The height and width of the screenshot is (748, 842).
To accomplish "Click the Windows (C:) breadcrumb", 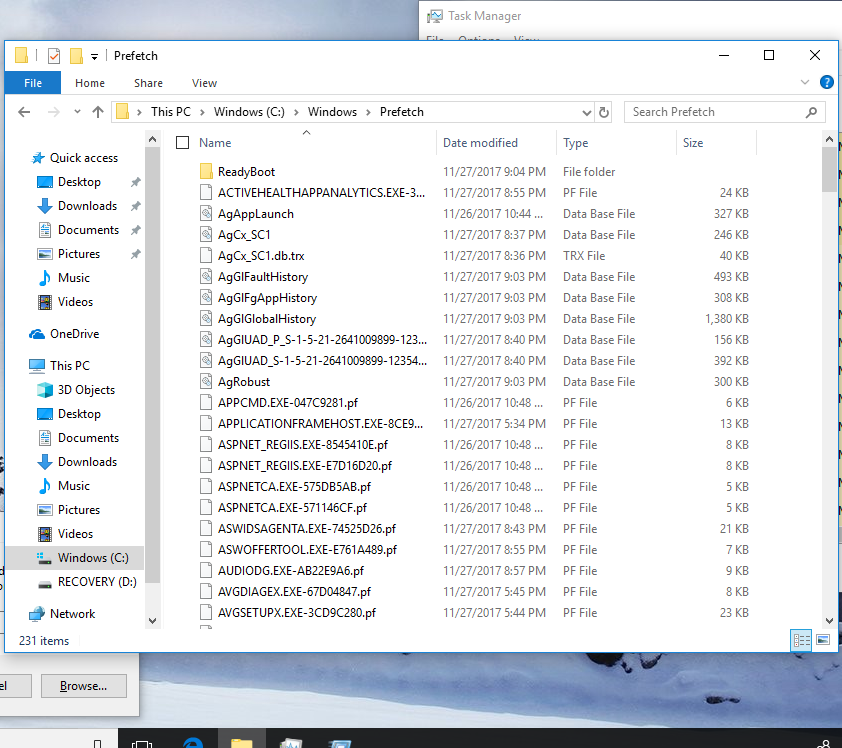I will click(249, 112).
